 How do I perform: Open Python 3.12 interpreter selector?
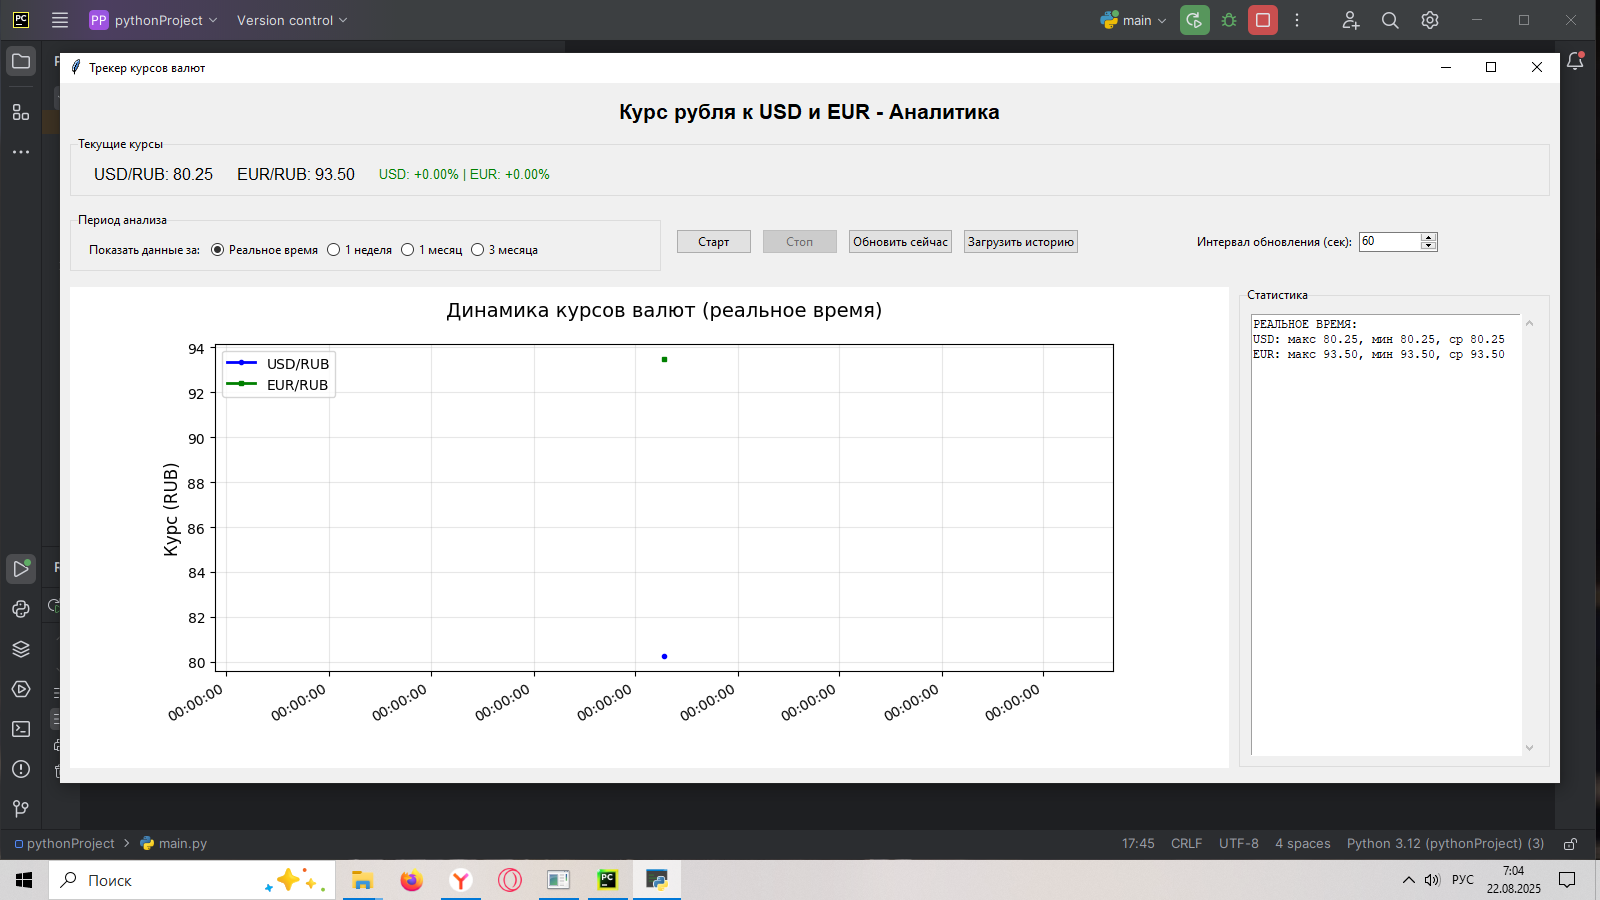pos(1445,844)
